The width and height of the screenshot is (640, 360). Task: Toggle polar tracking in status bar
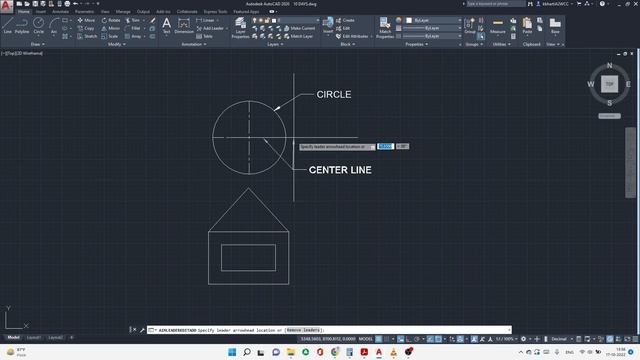(417, 339)
